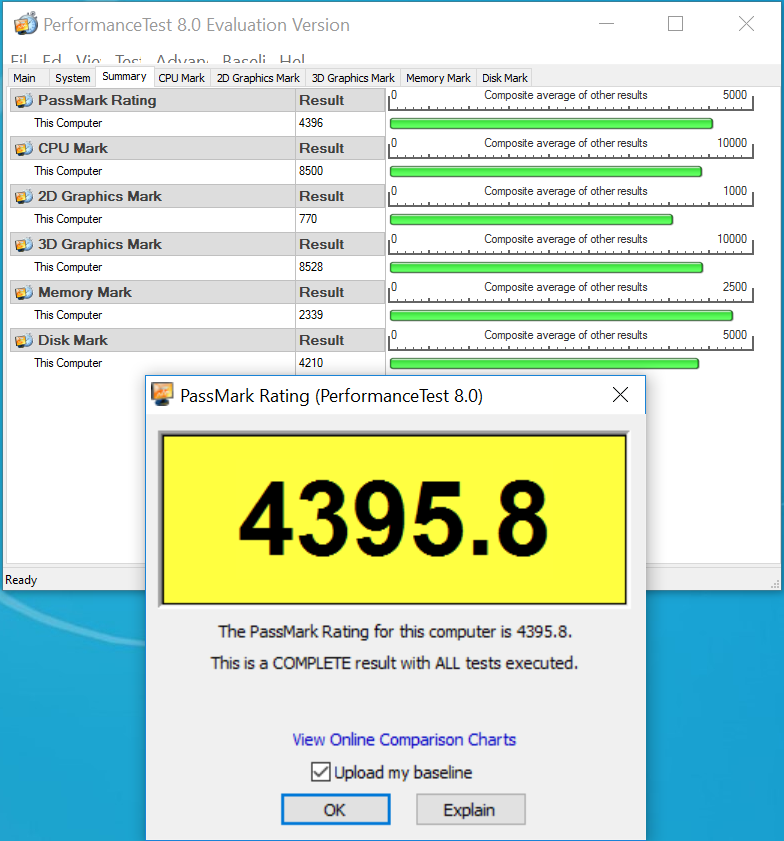The image size is (784, 841).
Task: Click the window resize grip in status bar
Action: point(775,584)
